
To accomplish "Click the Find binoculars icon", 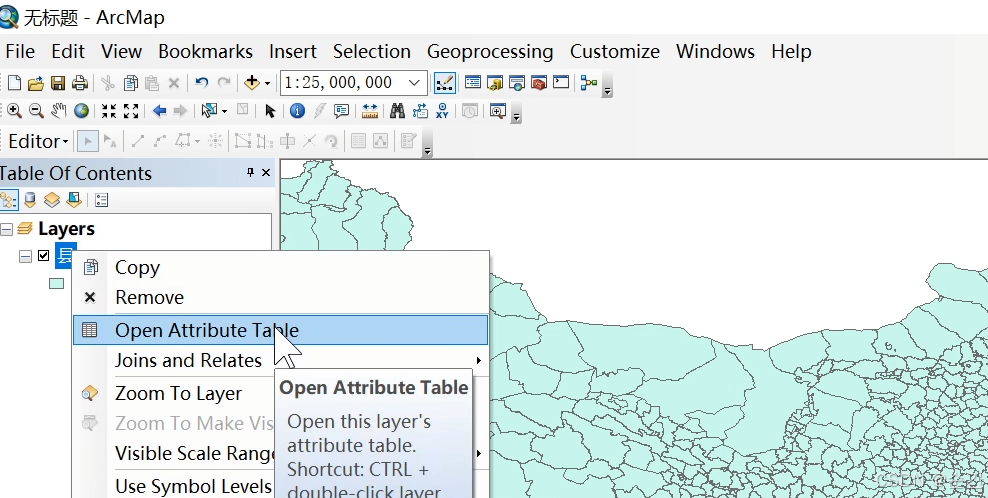I will pyautogui.click(x=397, y=111).
